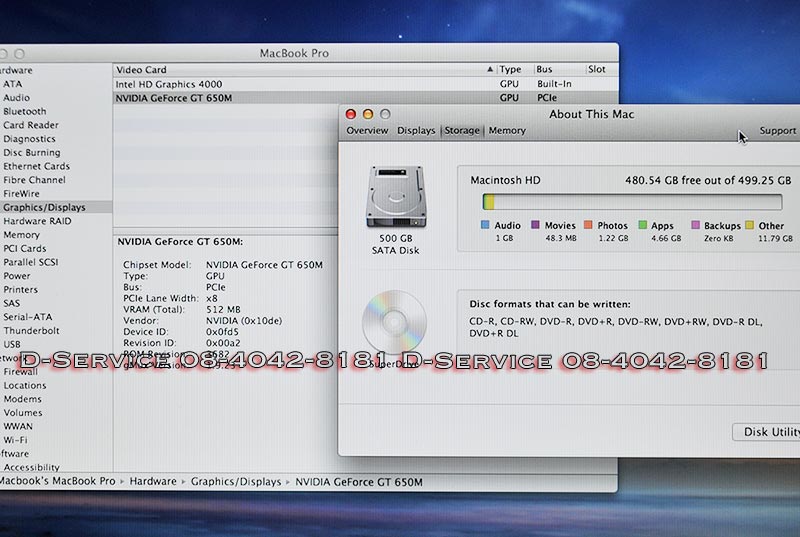Select Fibre Channel in the sidebar

click(34, 180)
